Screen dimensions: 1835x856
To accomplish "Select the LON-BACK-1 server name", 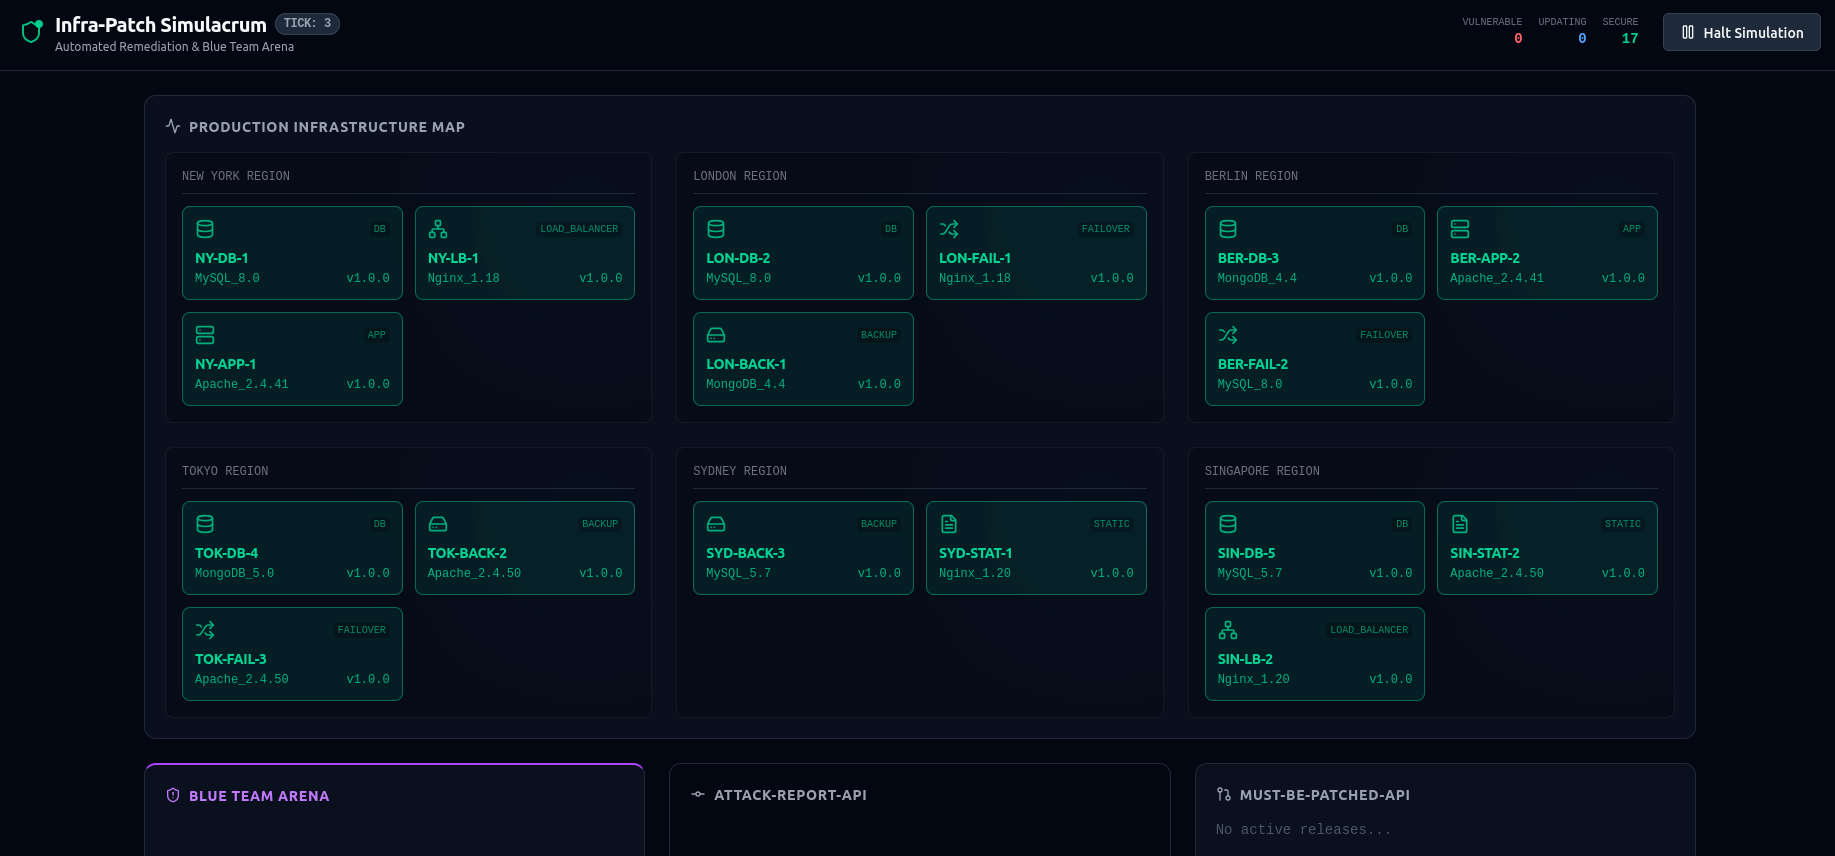I will [x=746, y=364].
